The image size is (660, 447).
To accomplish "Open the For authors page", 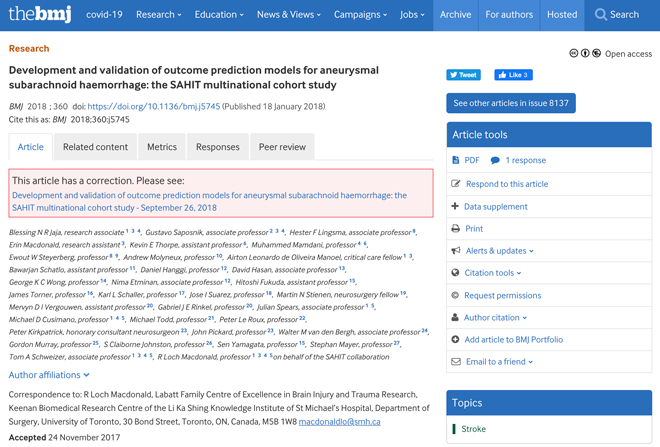I will [x=509, y=15].
